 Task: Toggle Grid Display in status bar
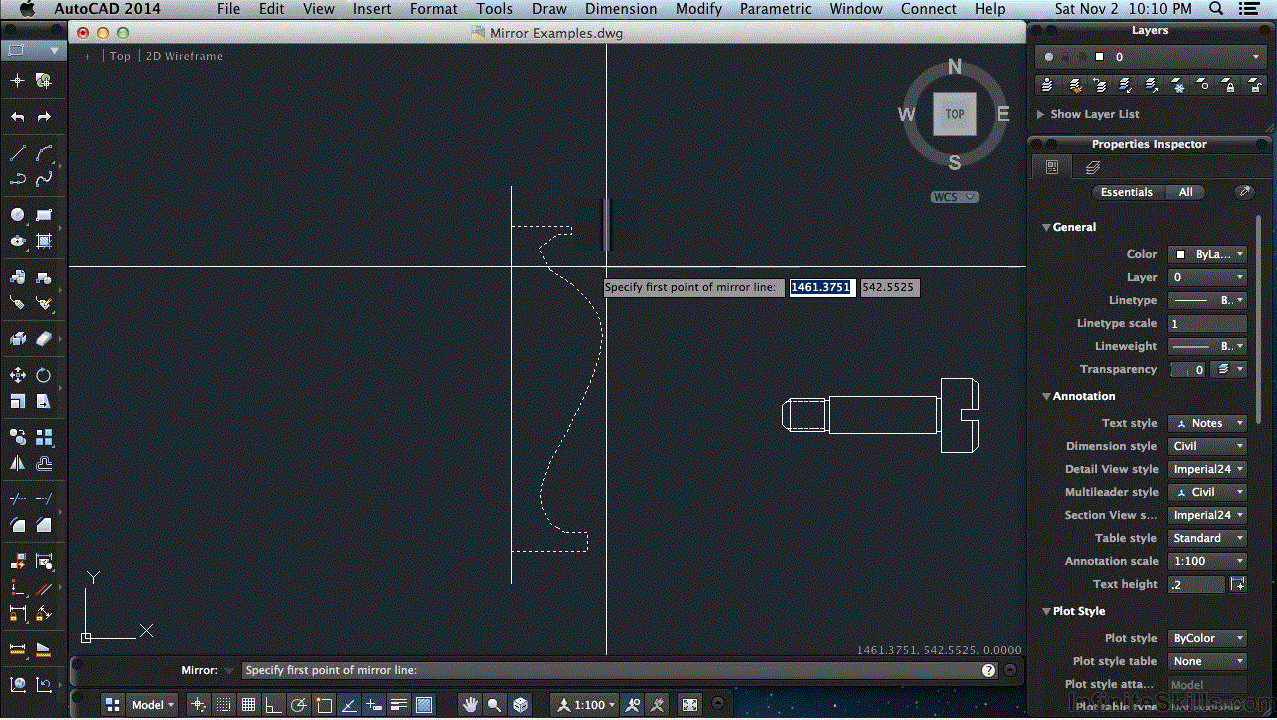(x=248, y=705)
